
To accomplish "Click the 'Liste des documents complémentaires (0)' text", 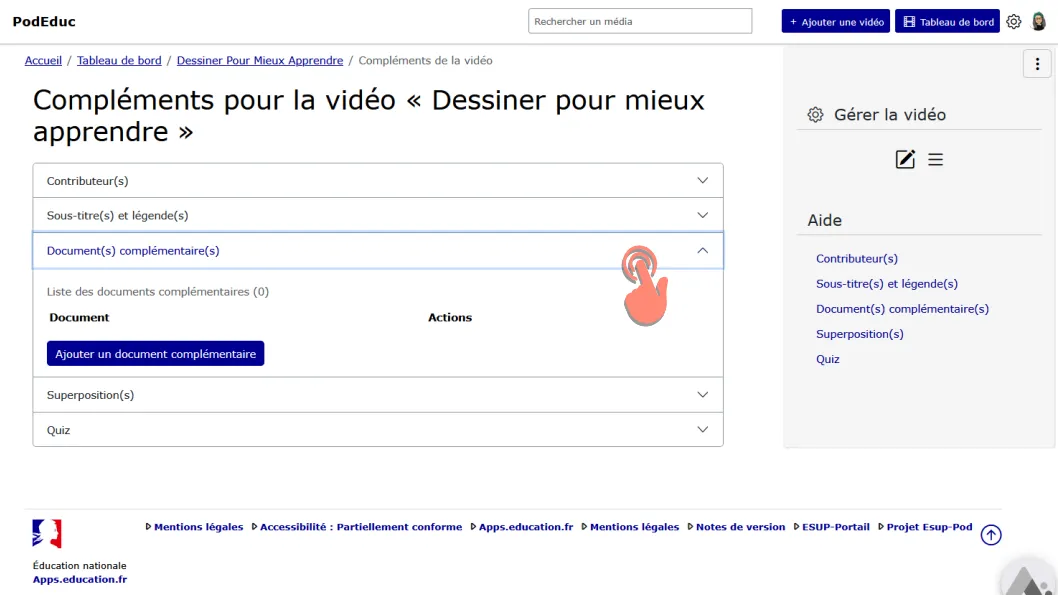I will (x=158, y=291).
